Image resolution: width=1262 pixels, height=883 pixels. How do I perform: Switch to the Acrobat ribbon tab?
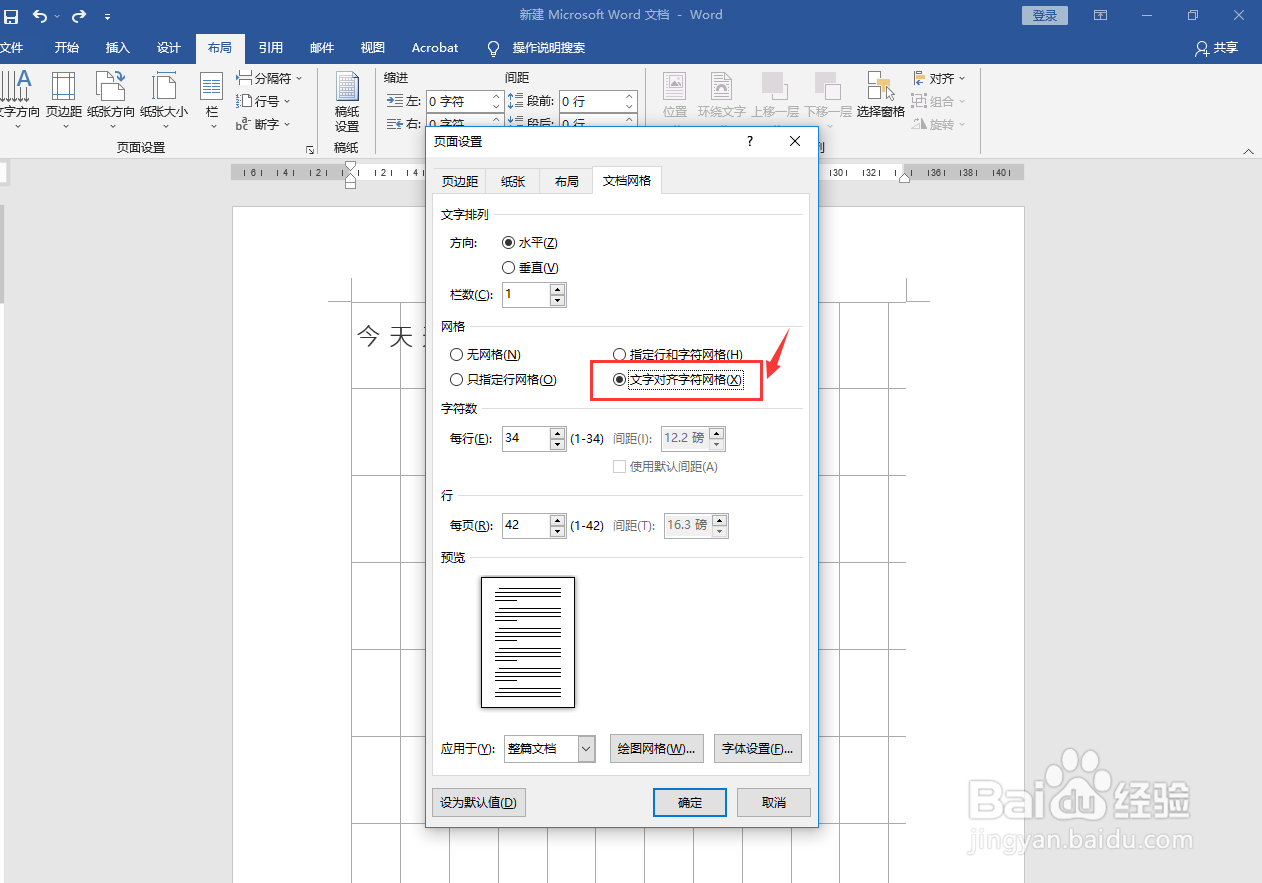[x=435, y=48]
